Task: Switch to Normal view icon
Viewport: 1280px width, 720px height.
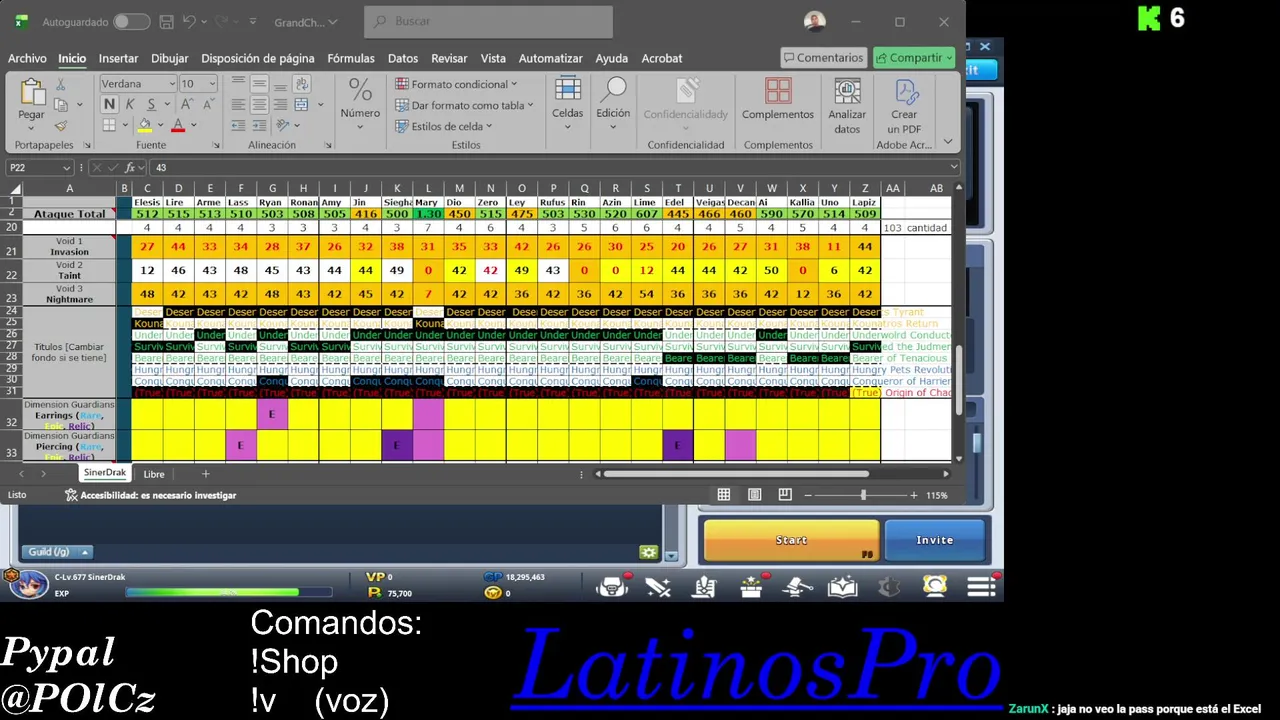Action: point(724,495)
